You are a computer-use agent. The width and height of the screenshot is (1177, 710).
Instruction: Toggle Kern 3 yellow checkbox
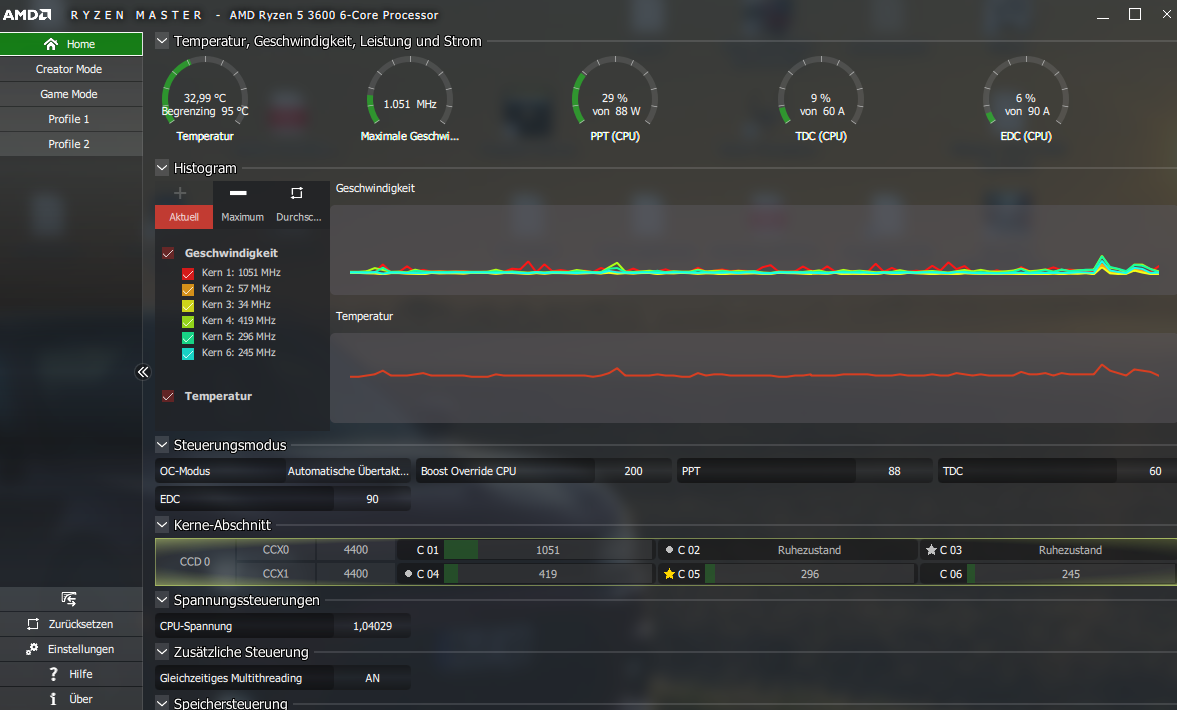(188, 305)
